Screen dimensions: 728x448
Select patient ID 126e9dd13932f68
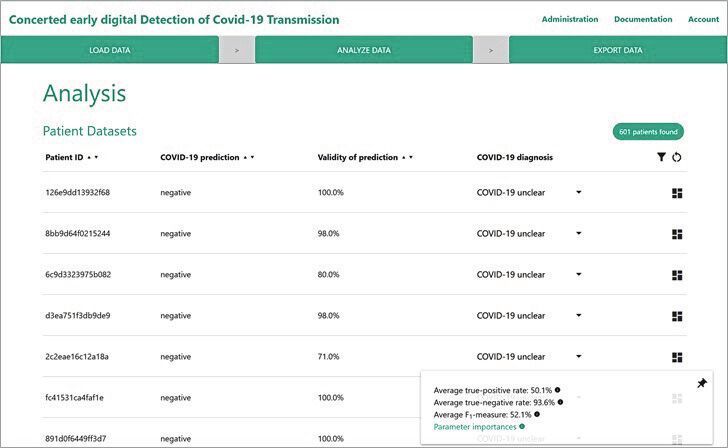(78, 192)
